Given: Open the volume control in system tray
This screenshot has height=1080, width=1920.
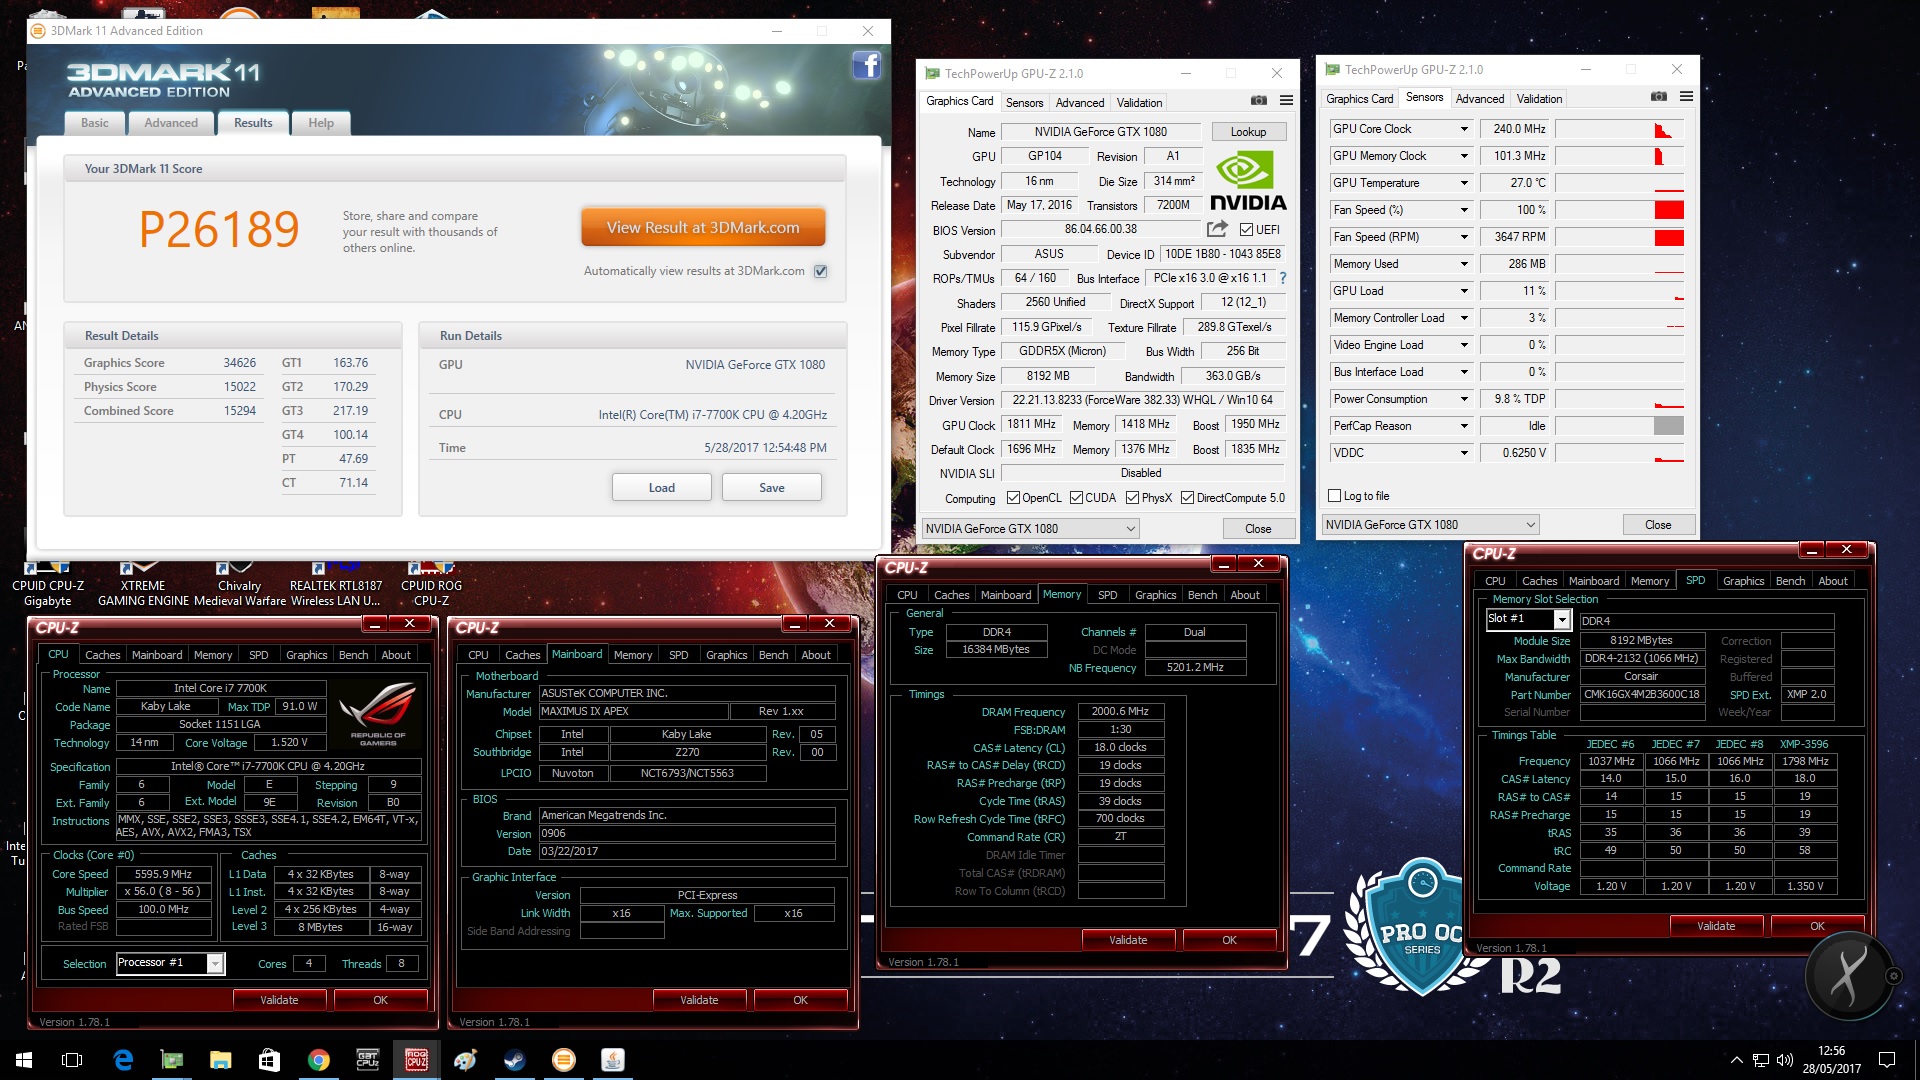Looking at the screenshot, I should pyautogui.click(x=1785, y=1060).
